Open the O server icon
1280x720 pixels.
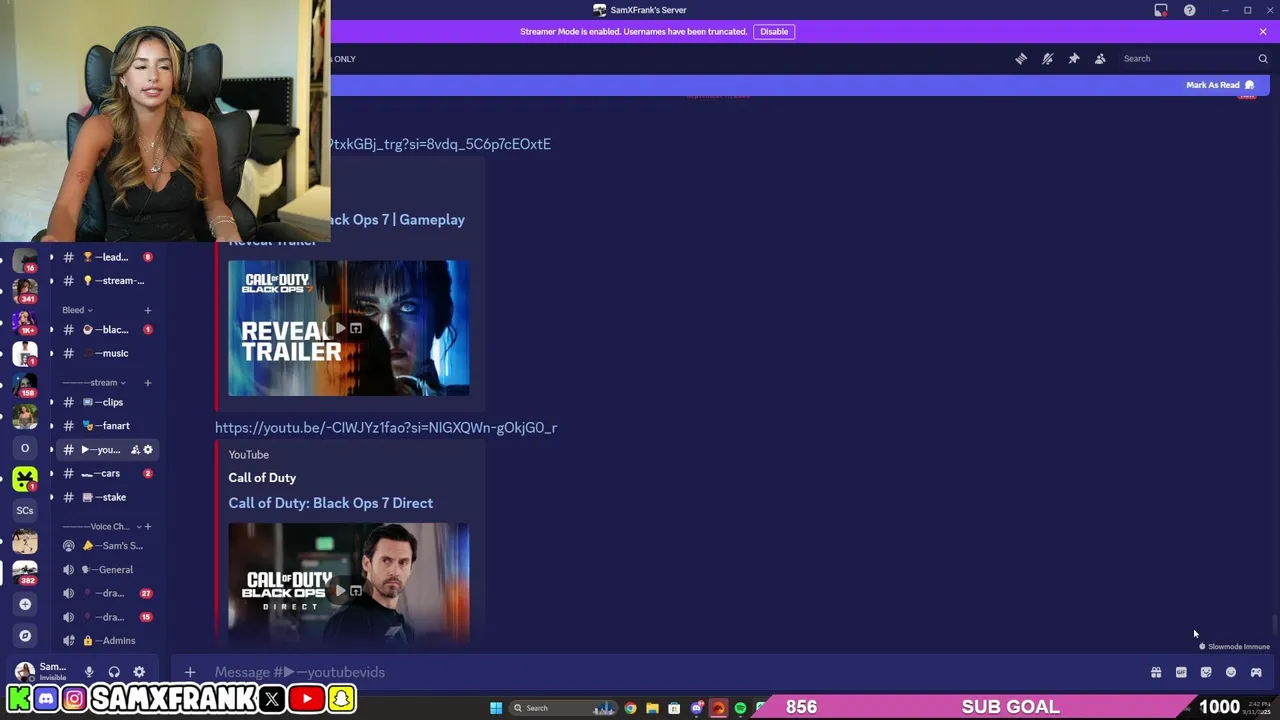[25, 448]
